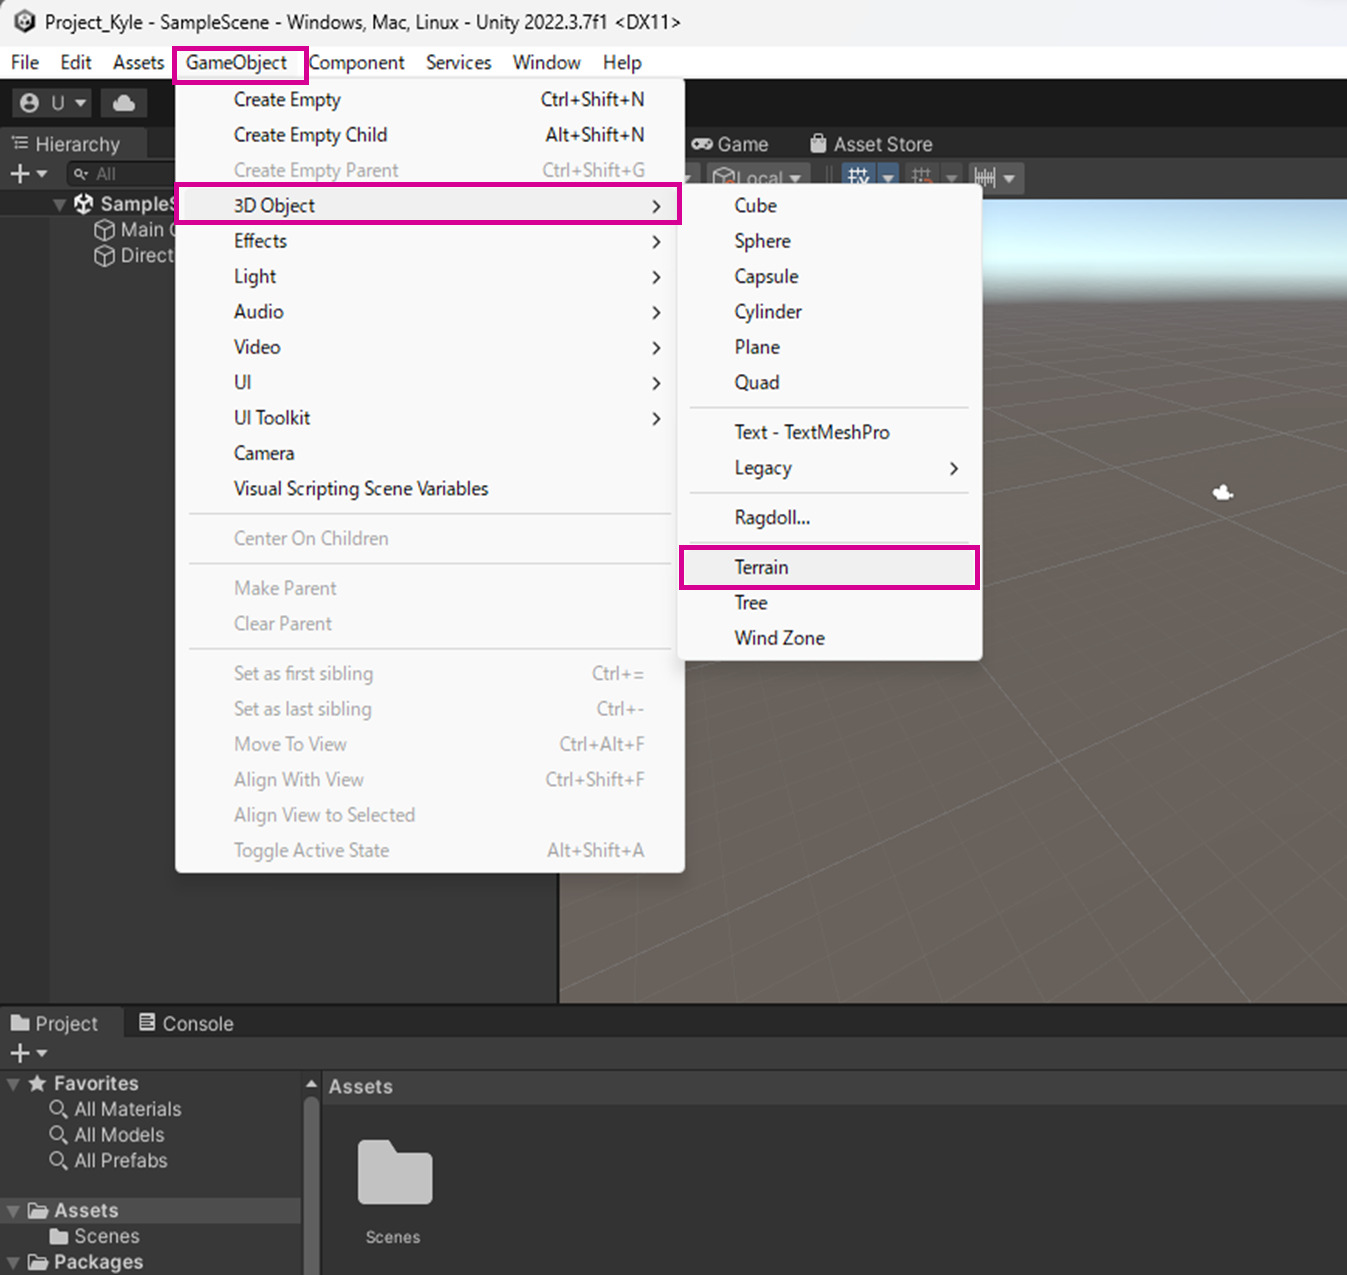The width and height of the screenshot is (1347, 1275).
Task: Open the Component menu
Action: 357,63
